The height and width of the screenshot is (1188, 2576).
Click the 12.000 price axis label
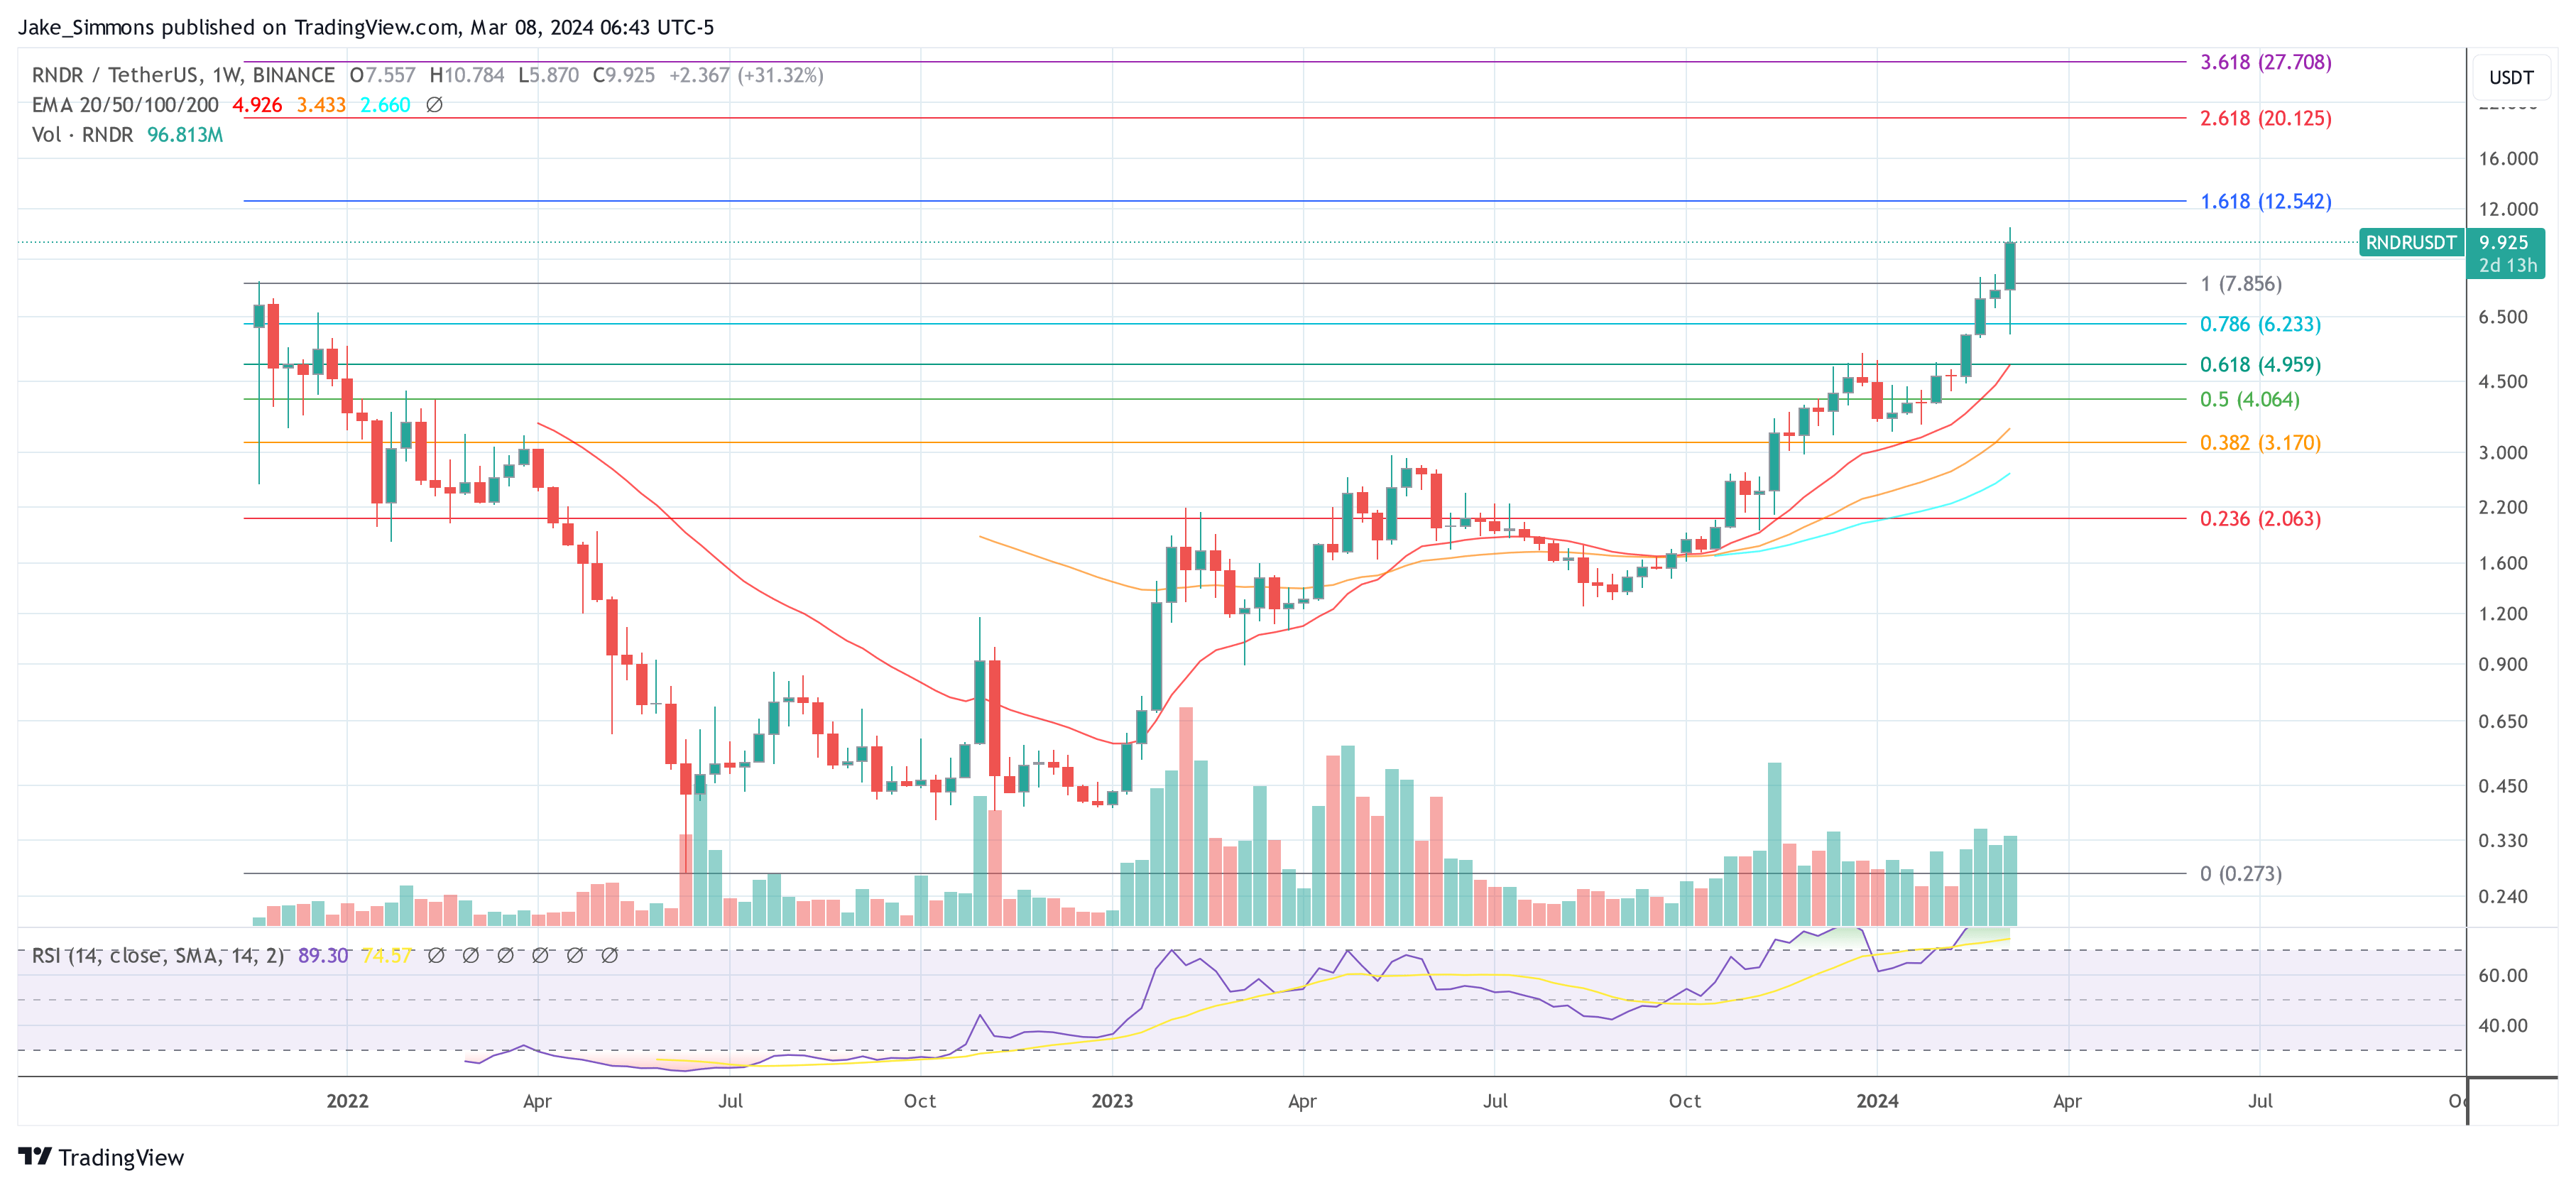[x=2508, y=209]
